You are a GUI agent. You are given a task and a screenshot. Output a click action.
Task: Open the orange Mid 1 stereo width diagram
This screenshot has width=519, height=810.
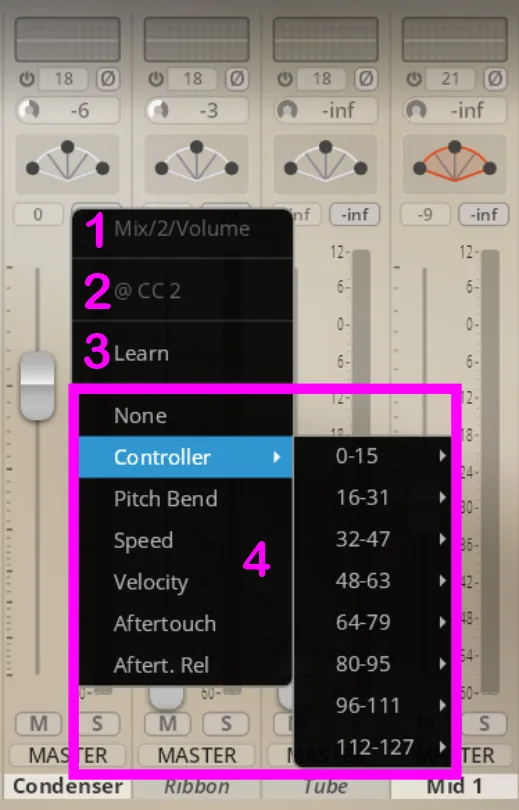pos(454,164)
